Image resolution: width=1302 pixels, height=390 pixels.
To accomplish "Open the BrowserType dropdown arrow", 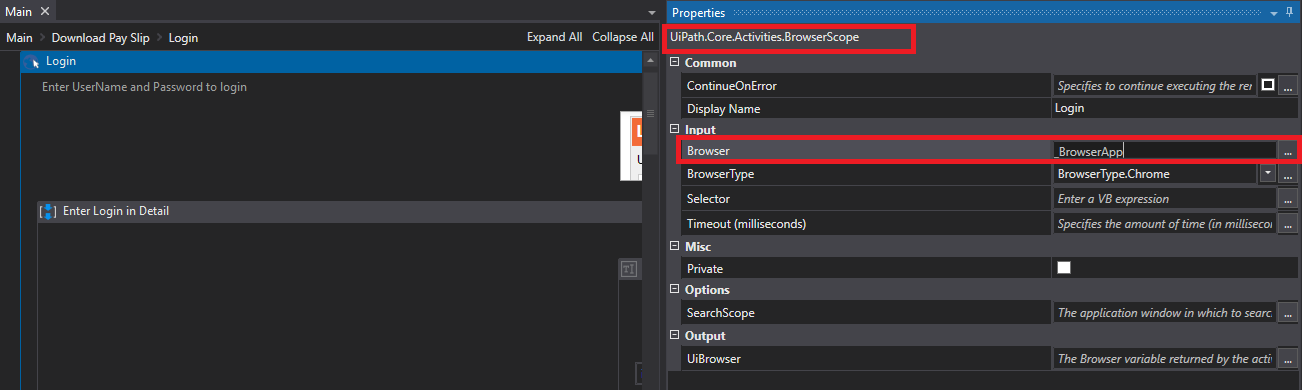I will point(1267,173).
